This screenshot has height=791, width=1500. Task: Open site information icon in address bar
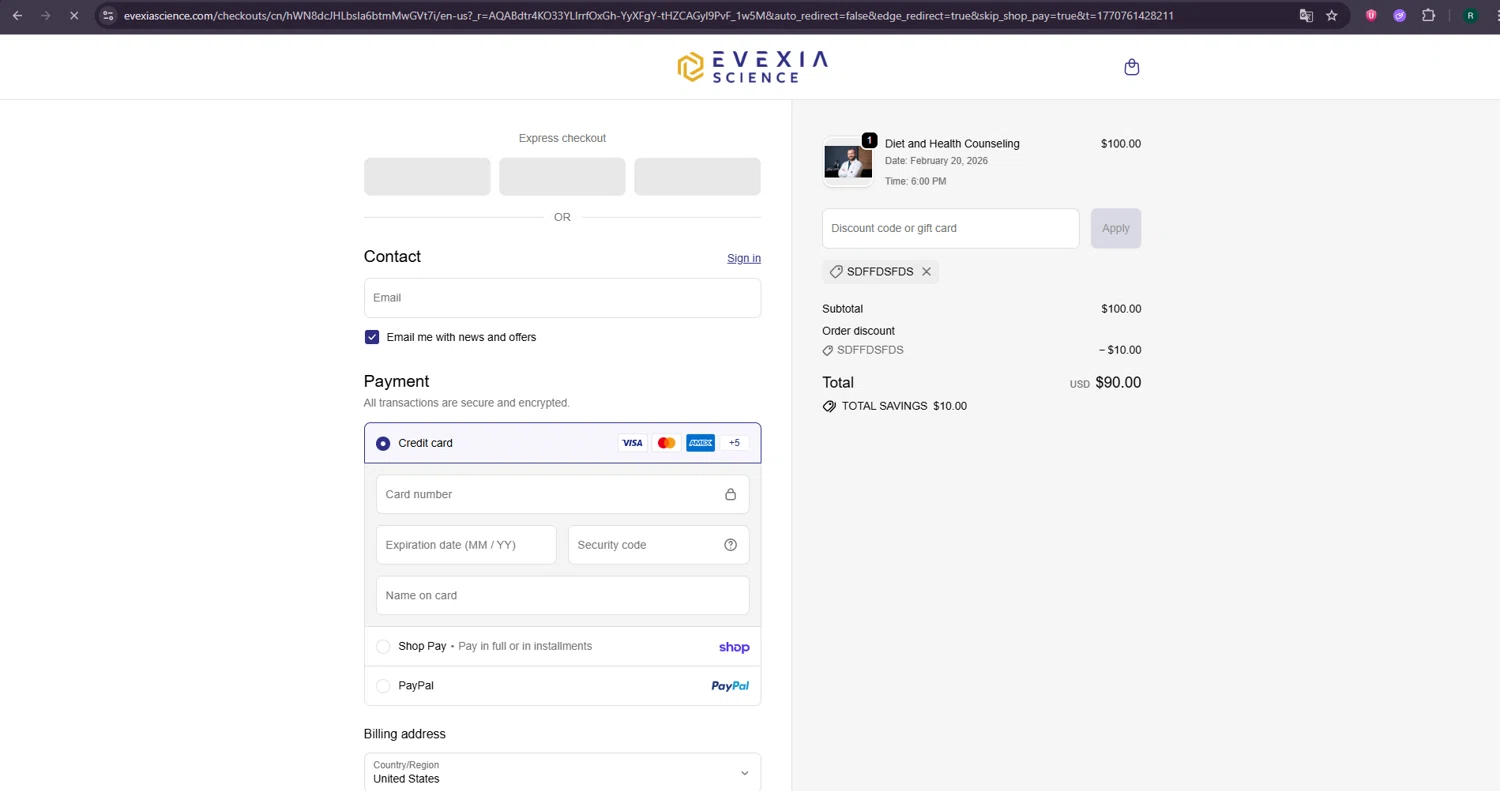coord(109,15)
